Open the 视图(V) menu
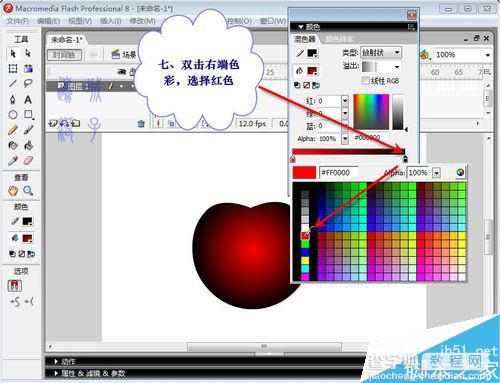 coord(80,21)
